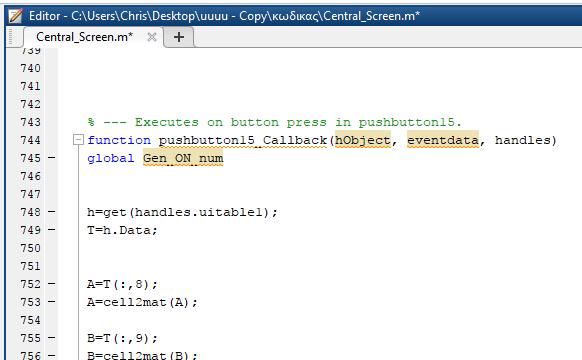
Task: Click the global keyword on line 745
Action: pos(111,158)
